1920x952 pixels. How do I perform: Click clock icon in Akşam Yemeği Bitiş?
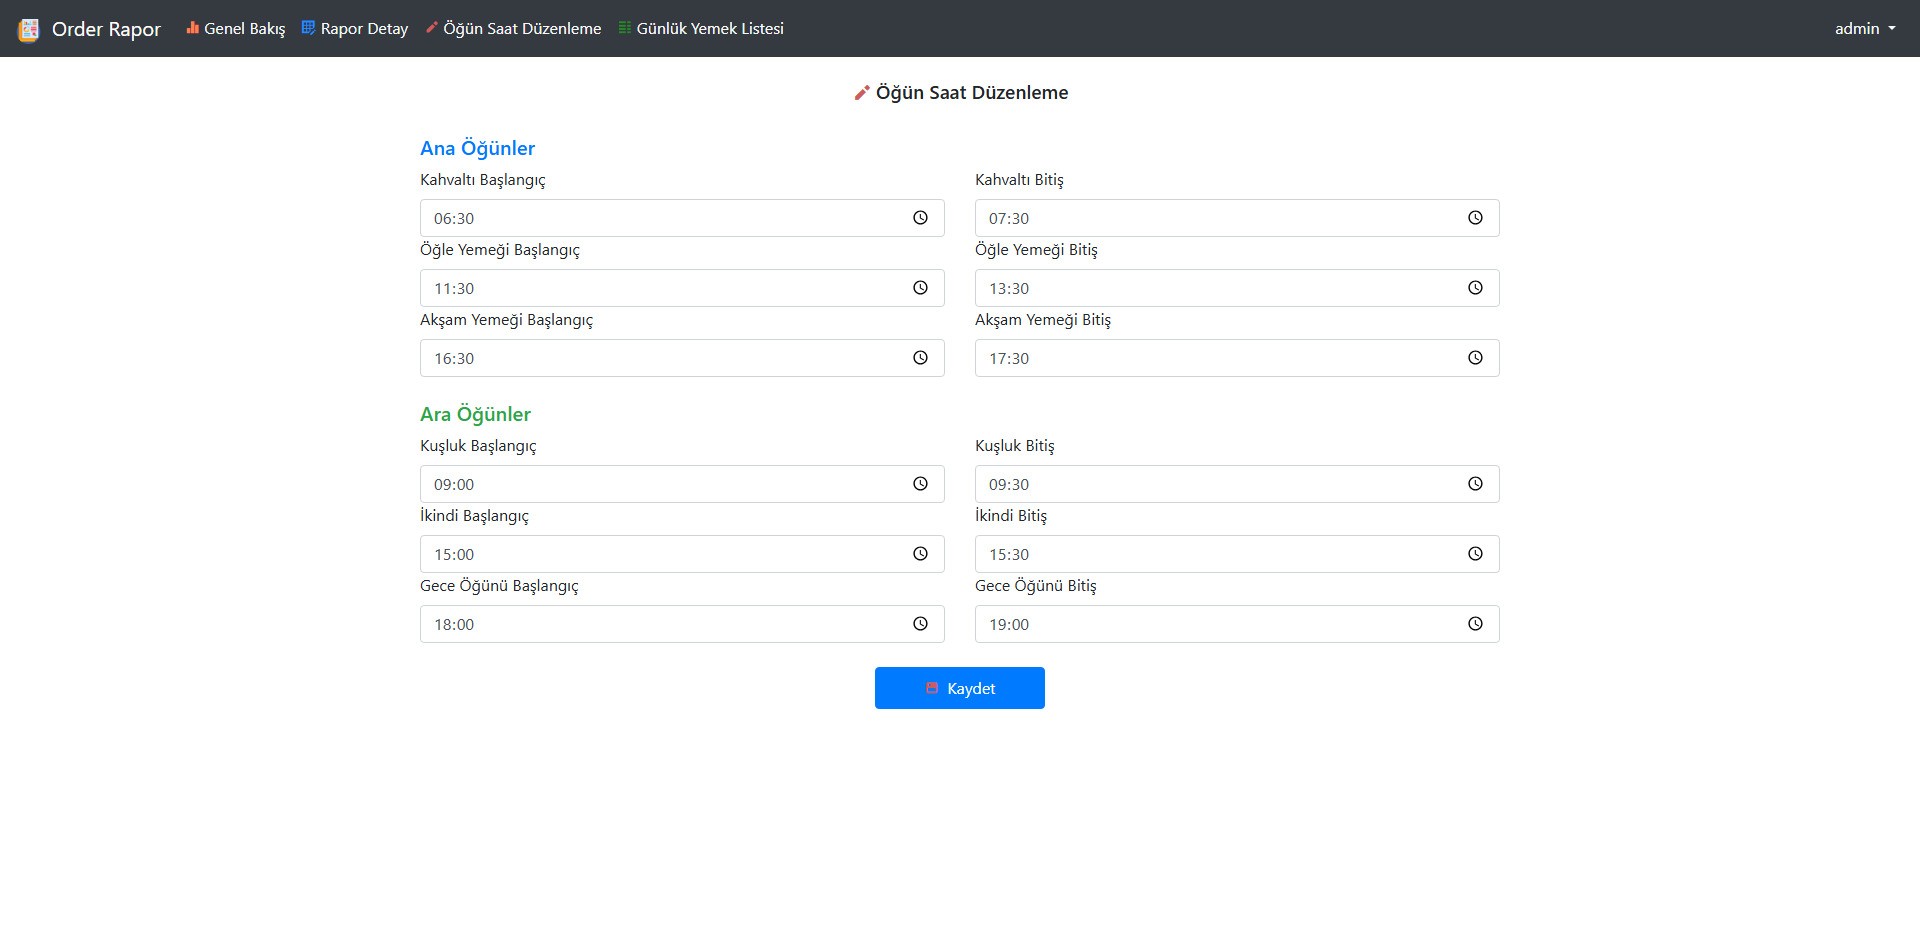tap(1475, 358)
